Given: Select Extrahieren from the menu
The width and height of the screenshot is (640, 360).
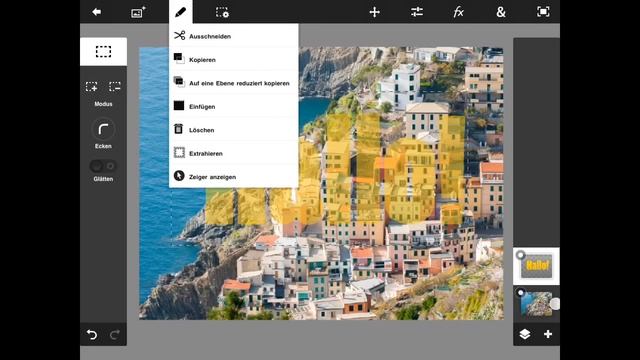Looking at the screenshot, I should tap(233, 153).
